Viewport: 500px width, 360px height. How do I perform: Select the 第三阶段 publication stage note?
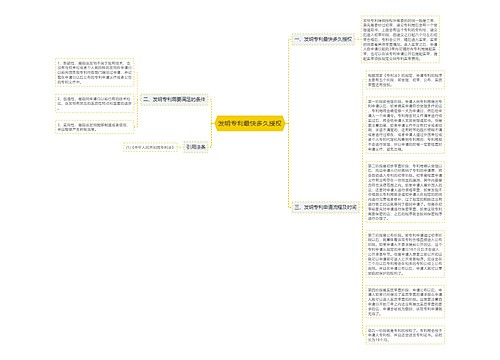click(405, 254)
